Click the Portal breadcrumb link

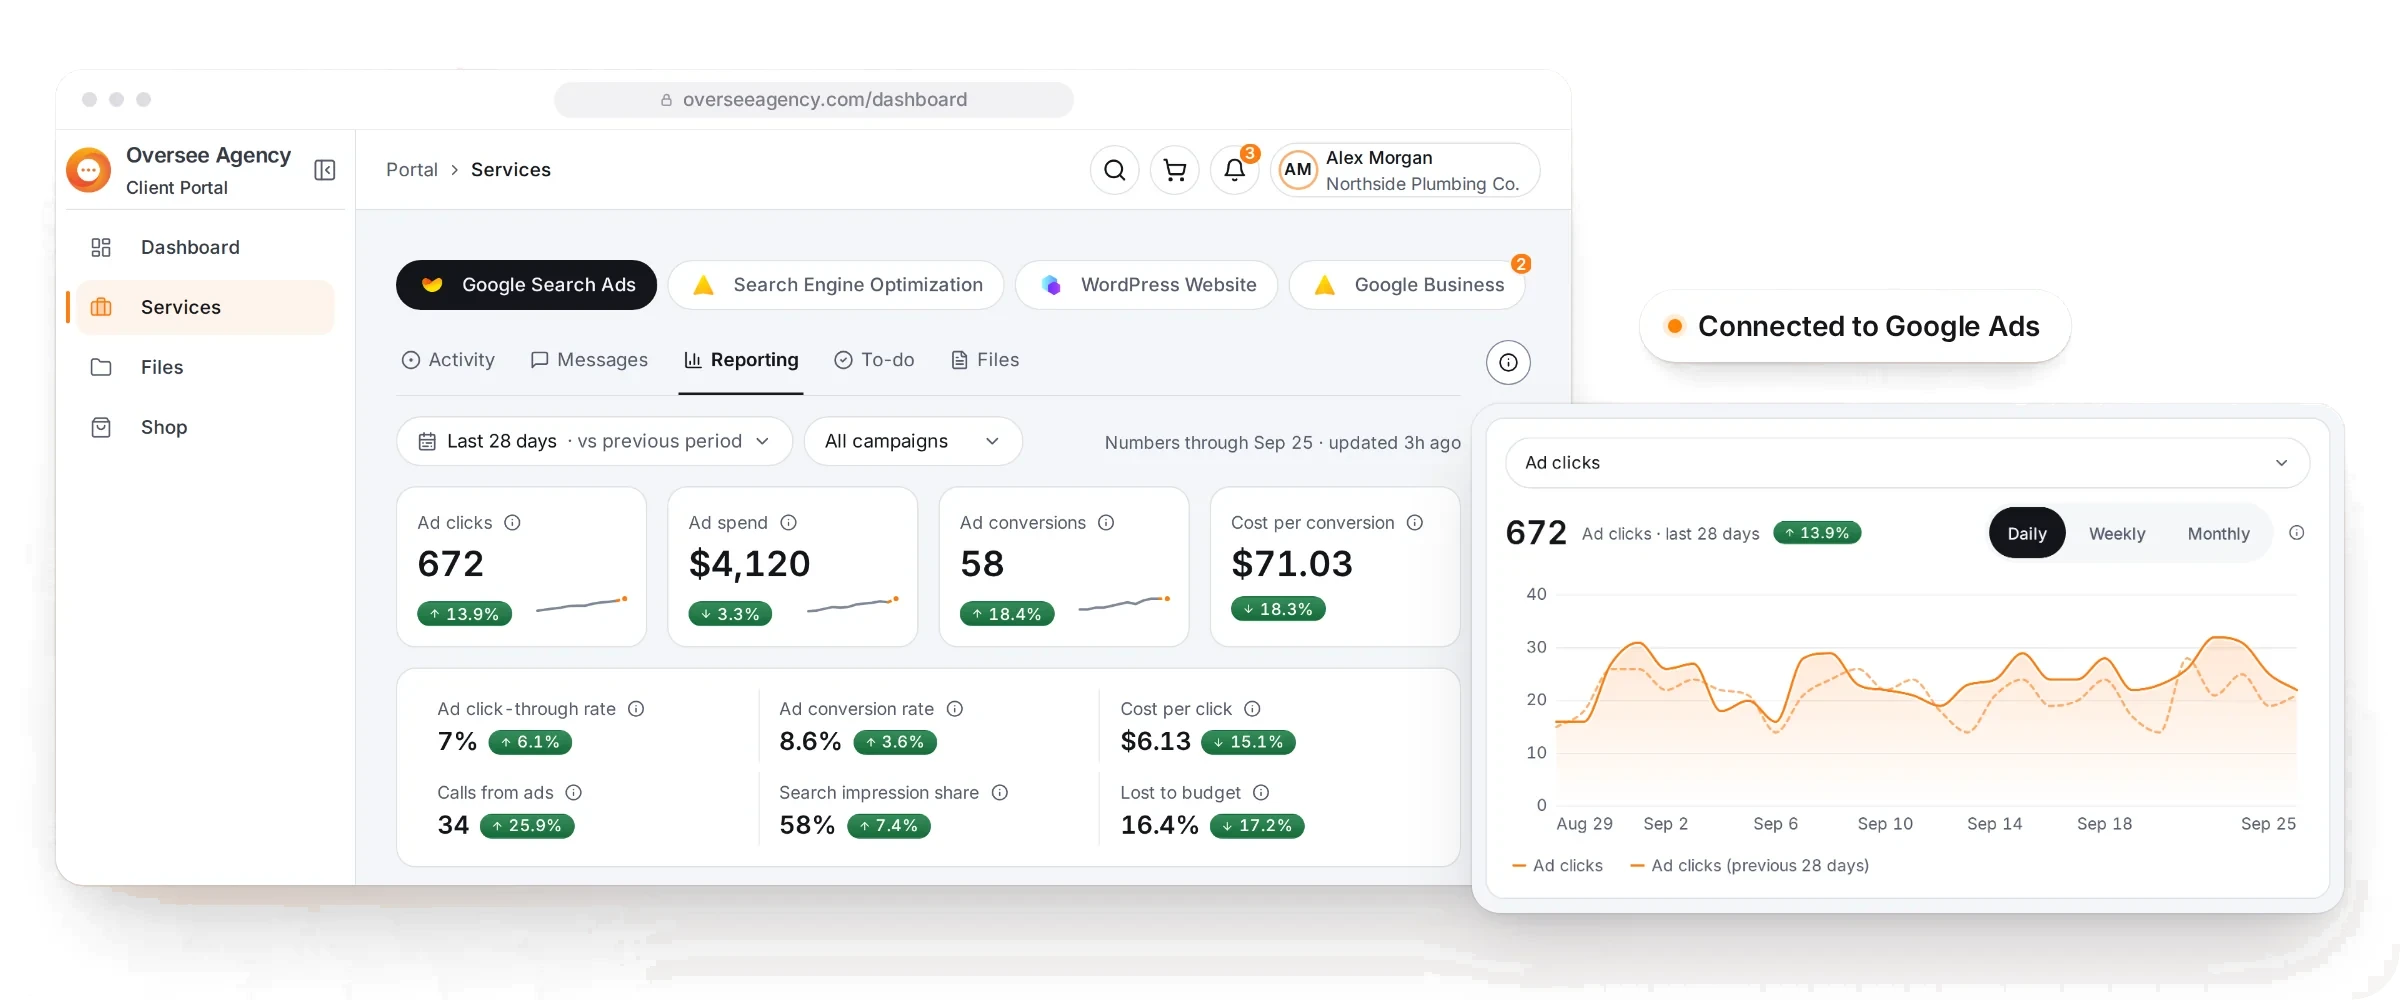[x=412, y=170]
